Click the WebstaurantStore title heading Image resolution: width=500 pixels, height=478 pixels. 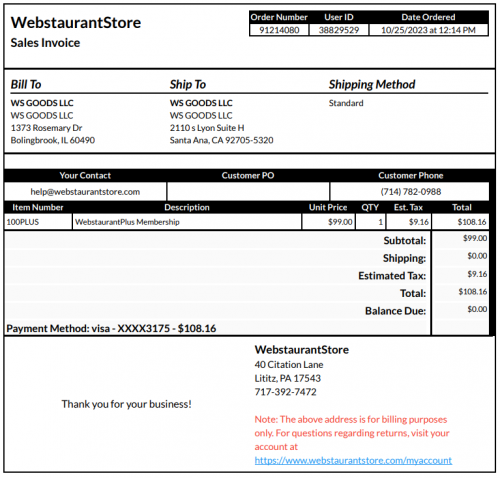[76, 23]
